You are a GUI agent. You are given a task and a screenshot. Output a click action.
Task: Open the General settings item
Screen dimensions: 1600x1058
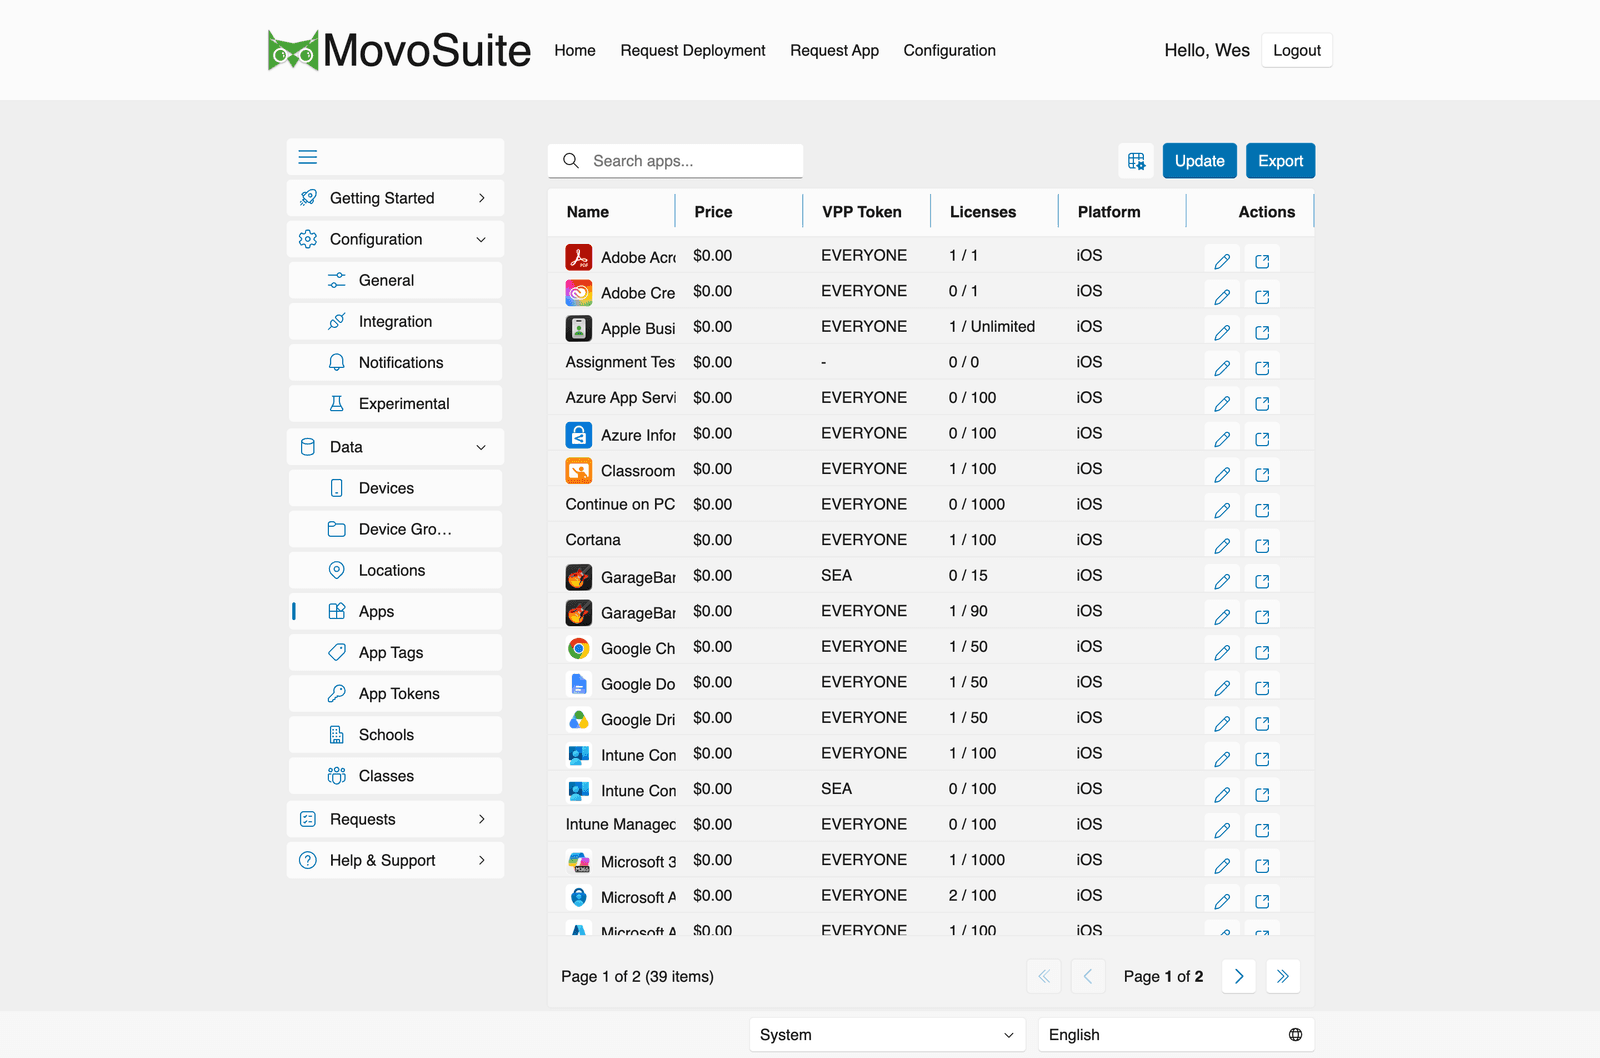click(395, 280)
